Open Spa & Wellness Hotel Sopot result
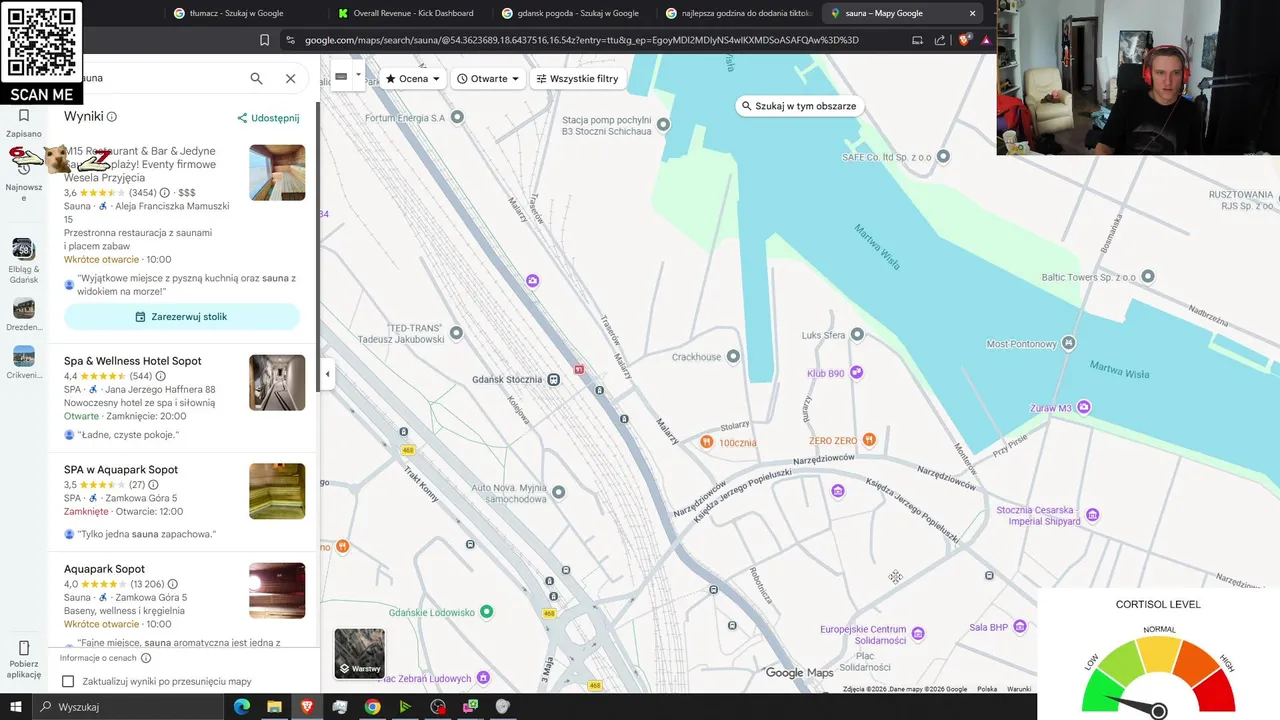Viewport: 1280px width, 720px height. click(133, 361)
